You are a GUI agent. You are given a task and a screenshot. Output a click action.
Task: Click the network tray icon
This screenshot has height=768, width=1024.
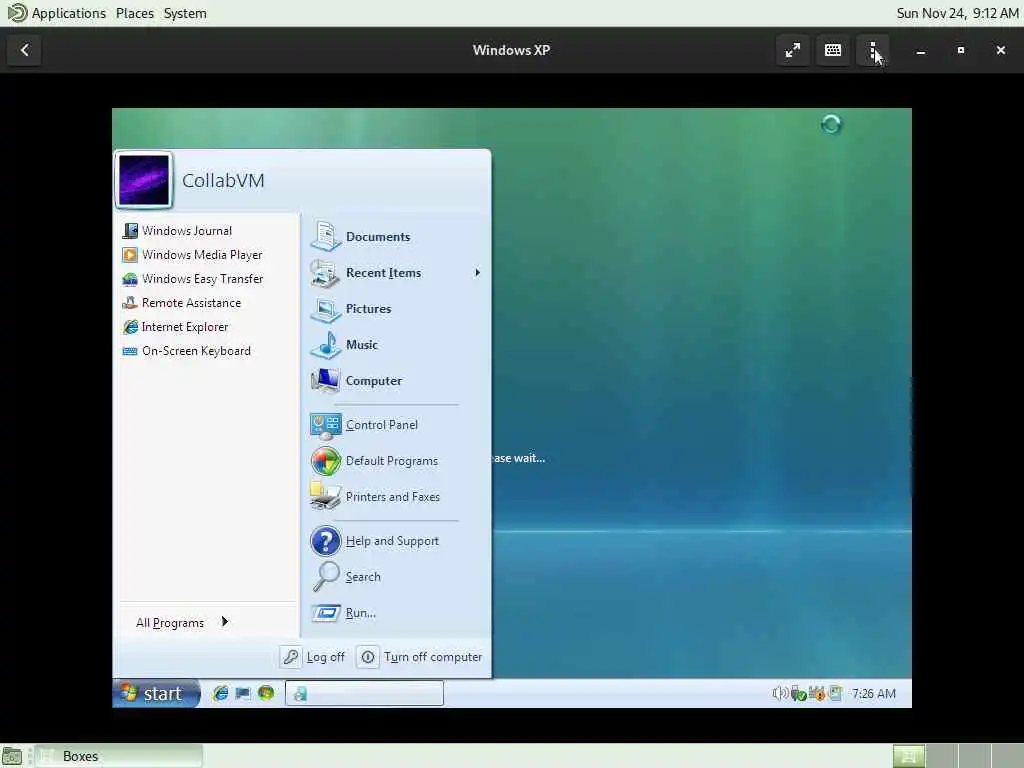tap(835, 693)
